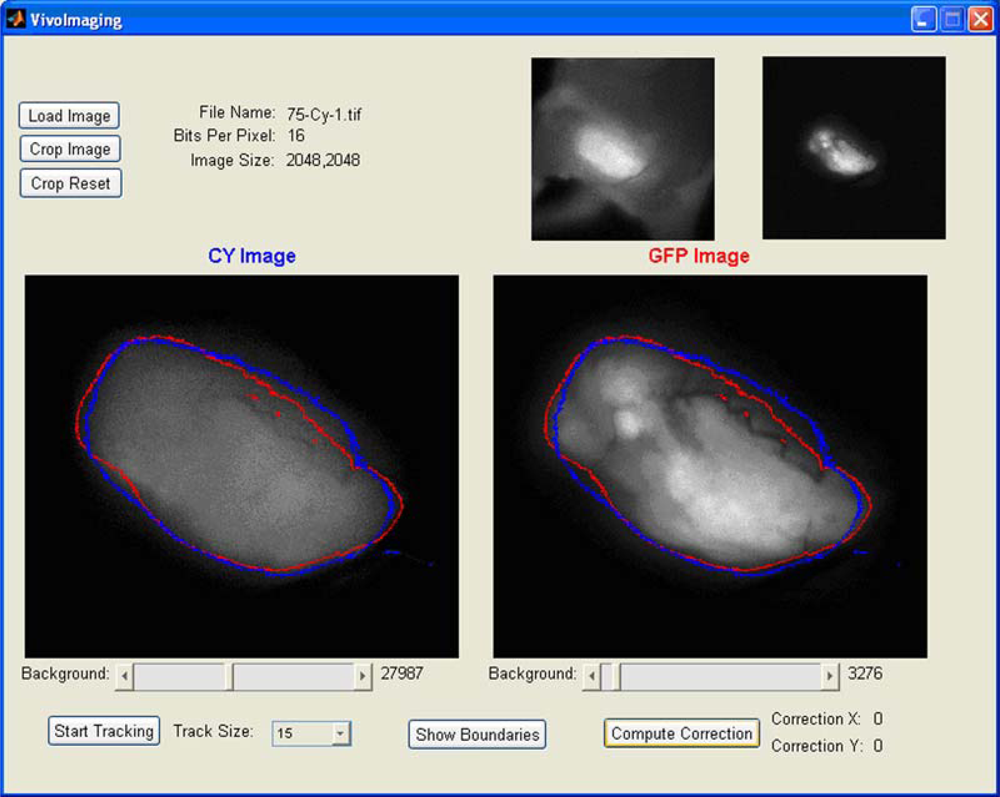Click Show Boundaries to display outlines

click(477, 734)
